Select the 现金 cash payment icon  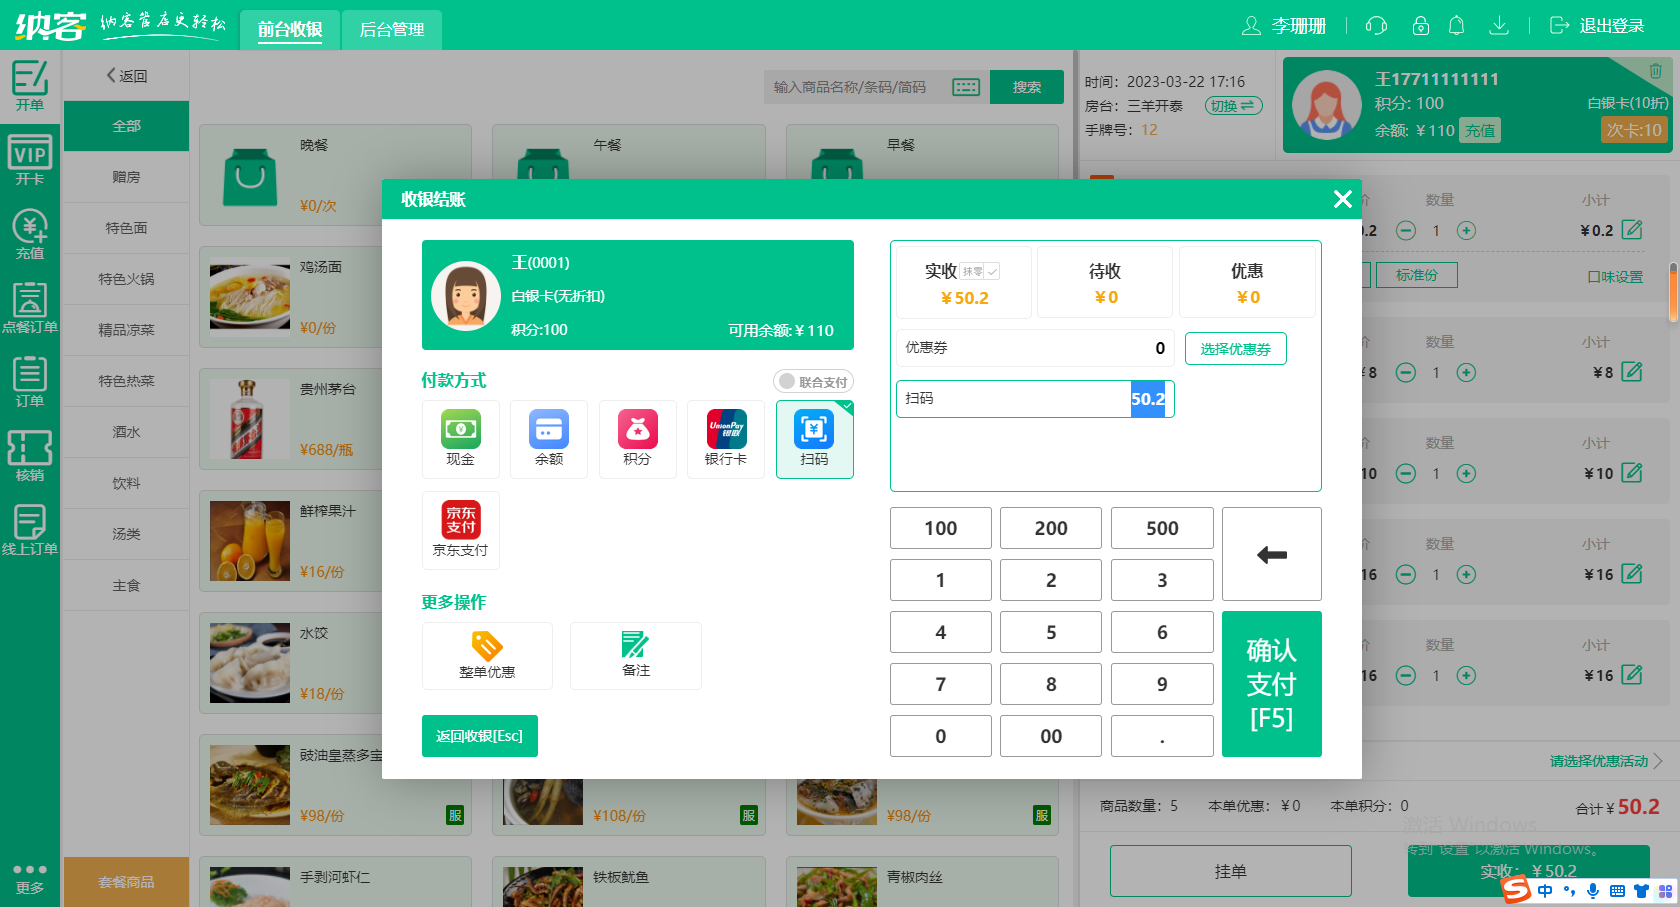(x=460, y=440)
